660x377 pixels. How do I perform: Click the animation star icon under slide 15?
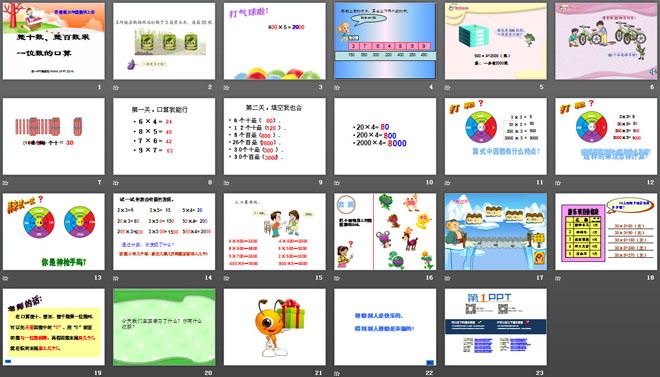pyautogui.click(x=226, y=278)
